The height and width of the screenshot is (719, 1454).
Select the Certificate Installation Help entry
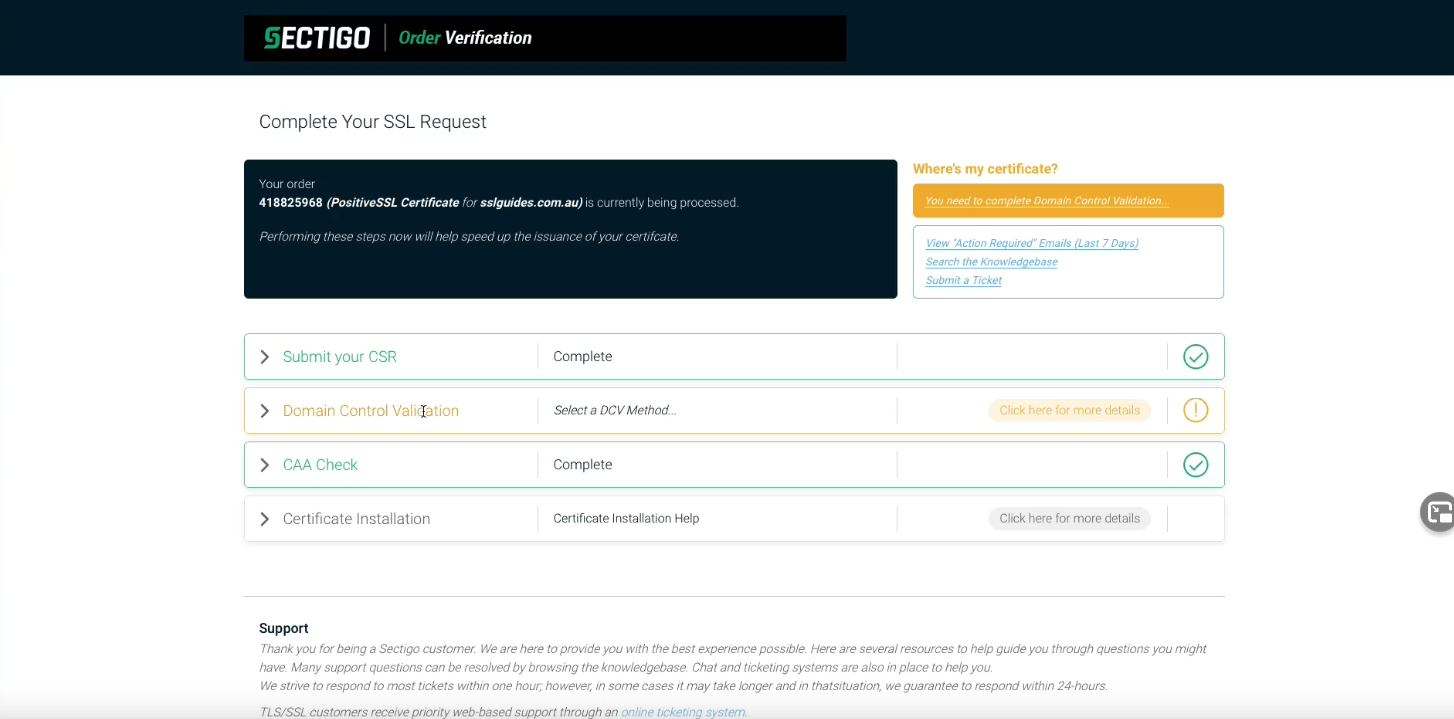click(x=626, y=518)
